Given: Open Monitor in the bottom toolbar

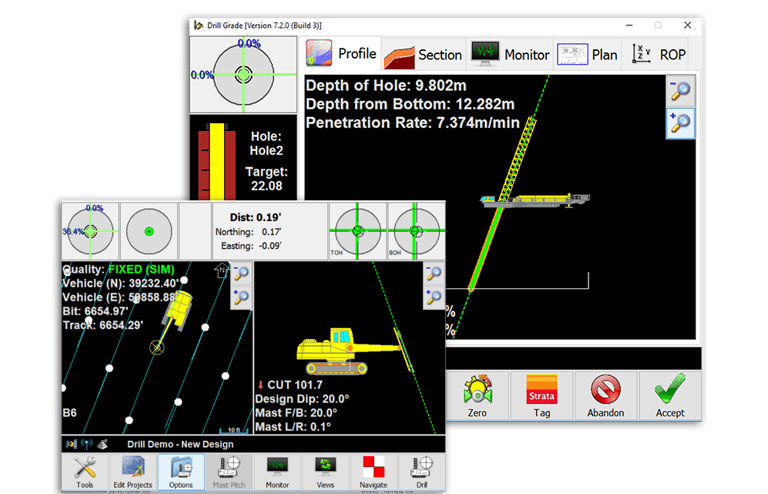Looking at the screenshot, I should coord(277,472).
